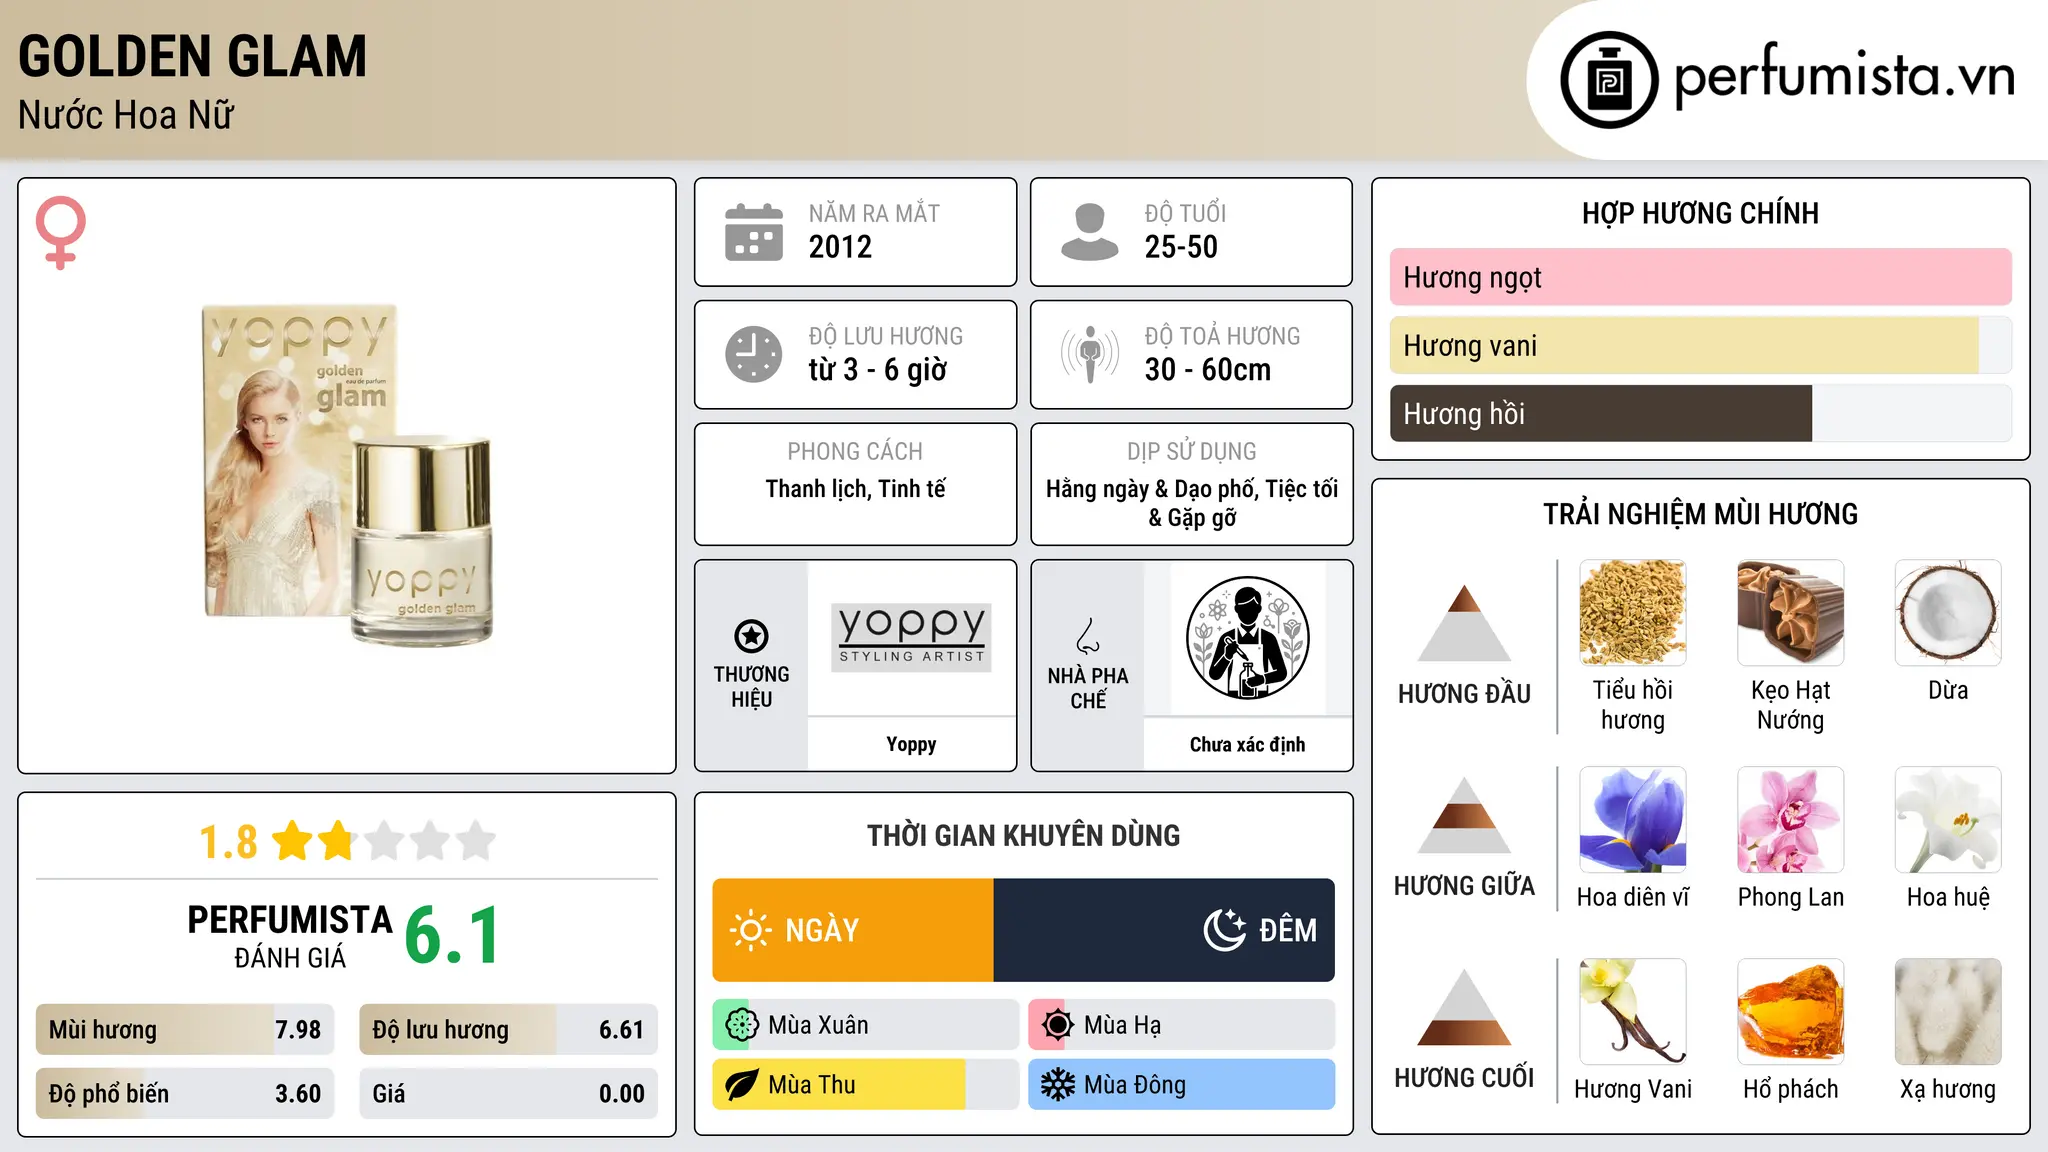This screenshot has width=2048, height=1152.
Task: Click the person icon beside Độ tuổi
Action: [1089, 232]
